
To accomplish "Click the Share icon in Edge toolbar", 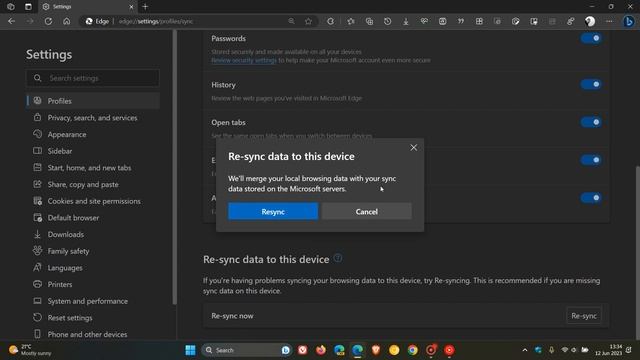I will point(571,21).
